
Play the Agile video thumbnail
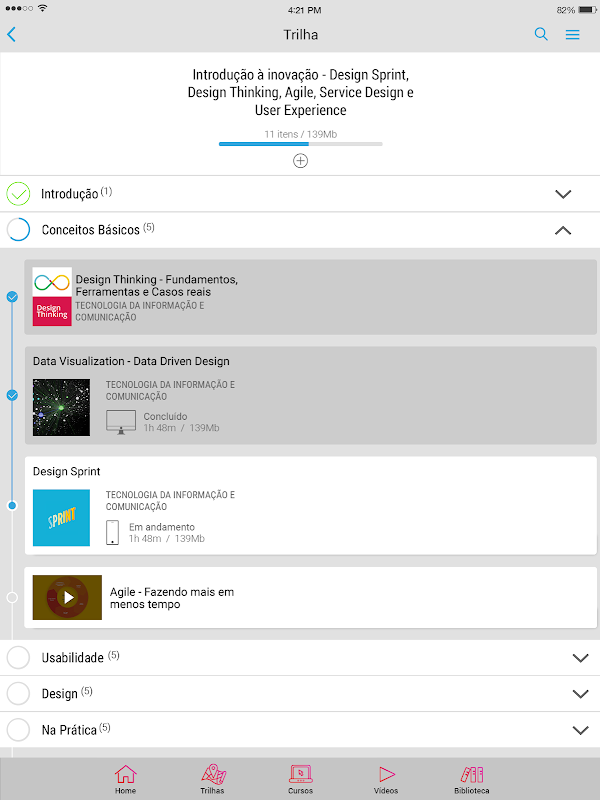coord(67,598)
